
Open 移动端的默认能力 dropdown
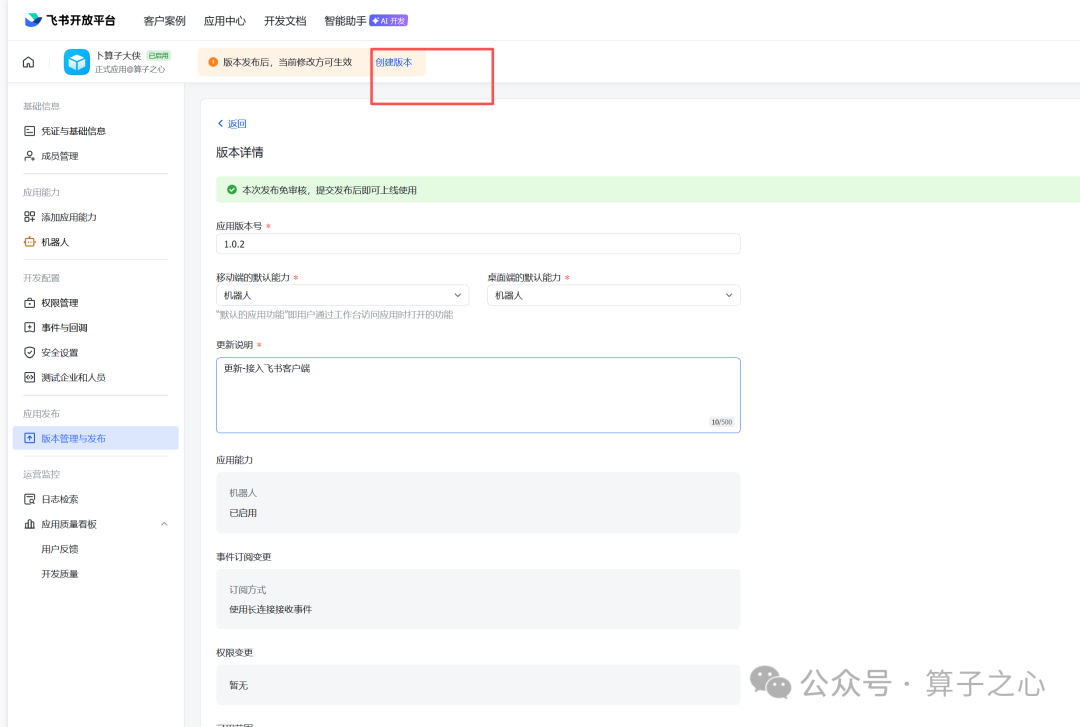342,295
